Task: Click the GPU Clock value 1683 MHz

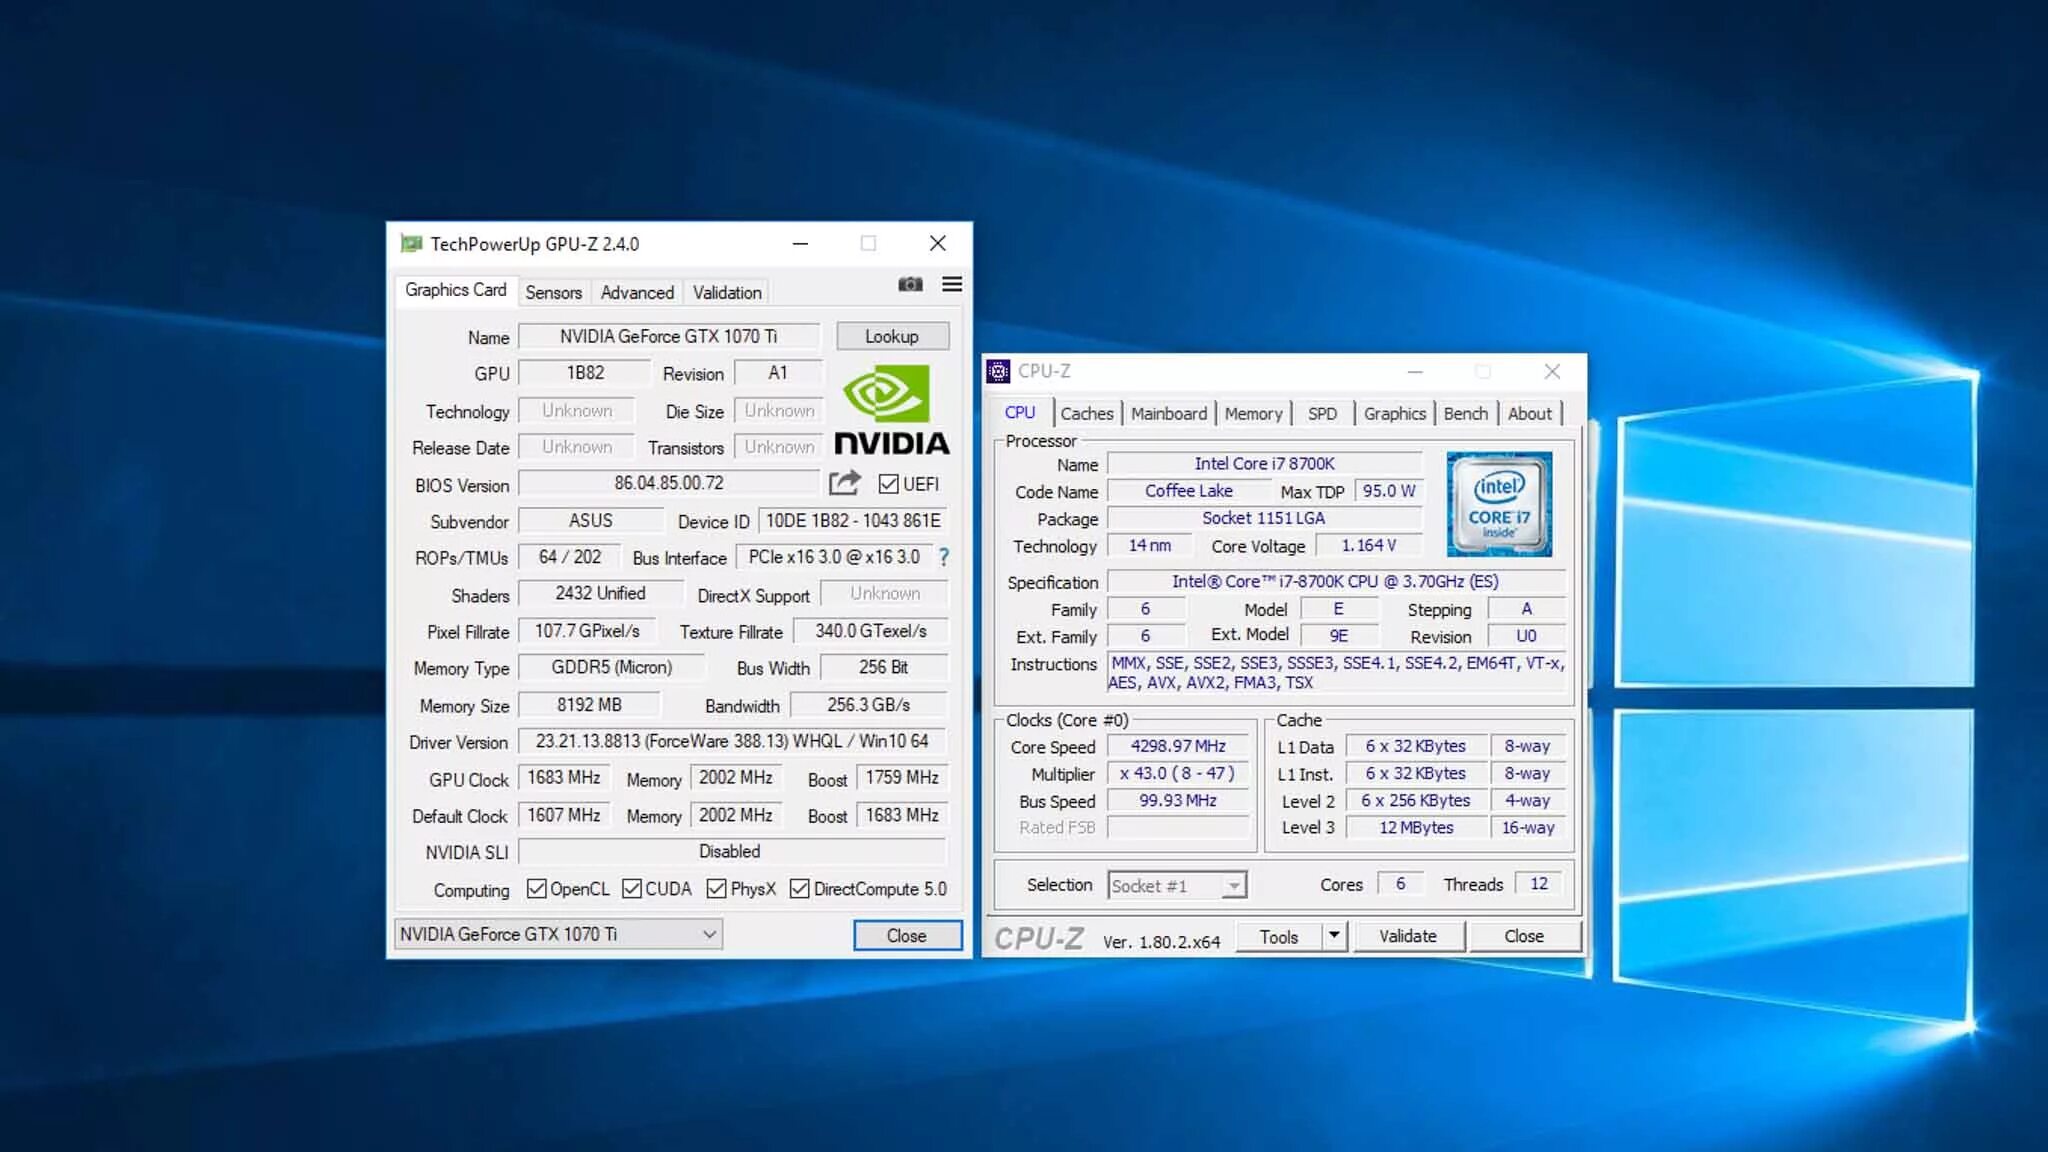Action: [564, 777]
